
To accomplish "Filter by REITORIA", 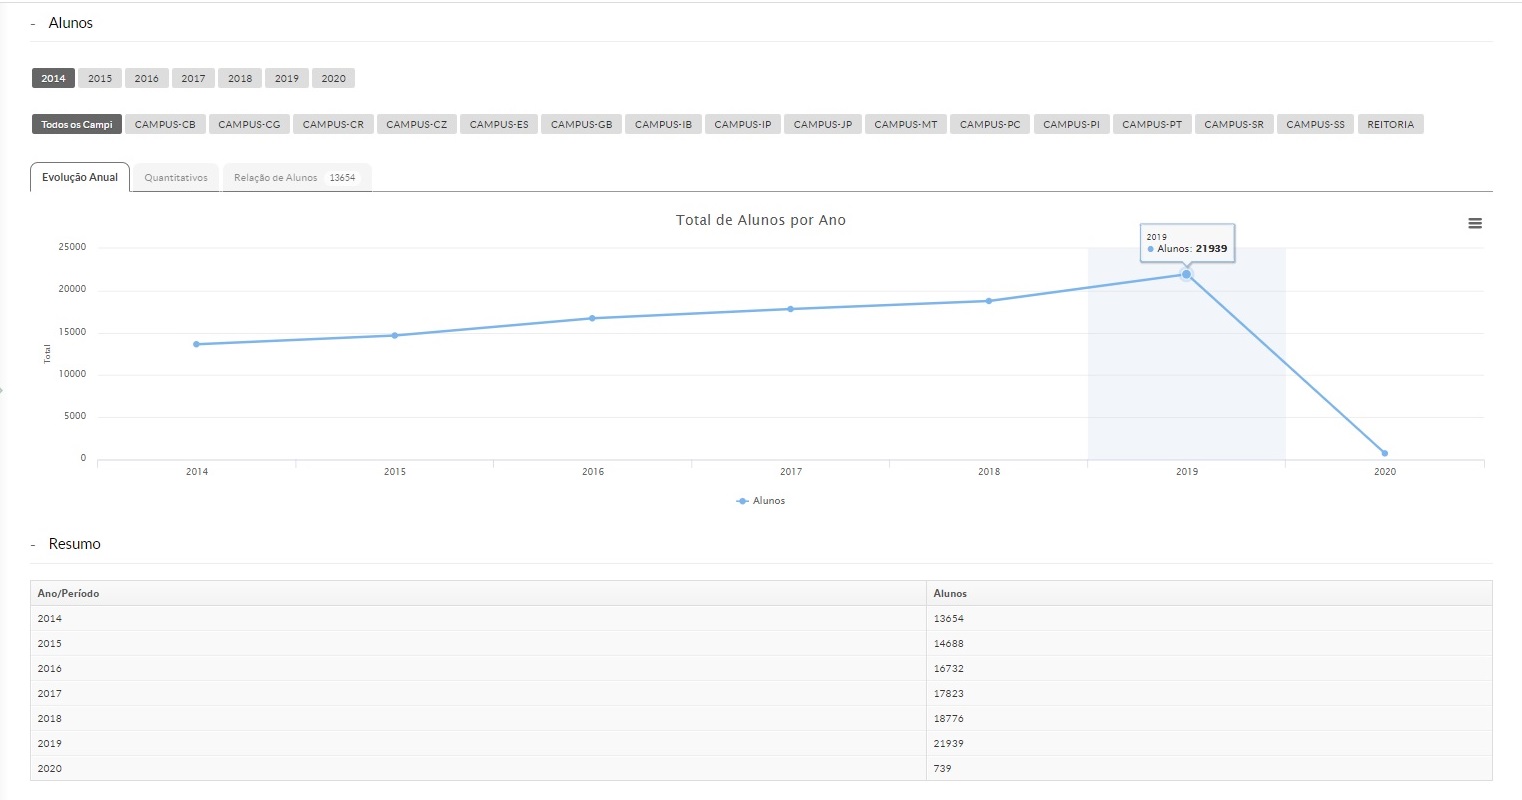I will pos(1390,125).
